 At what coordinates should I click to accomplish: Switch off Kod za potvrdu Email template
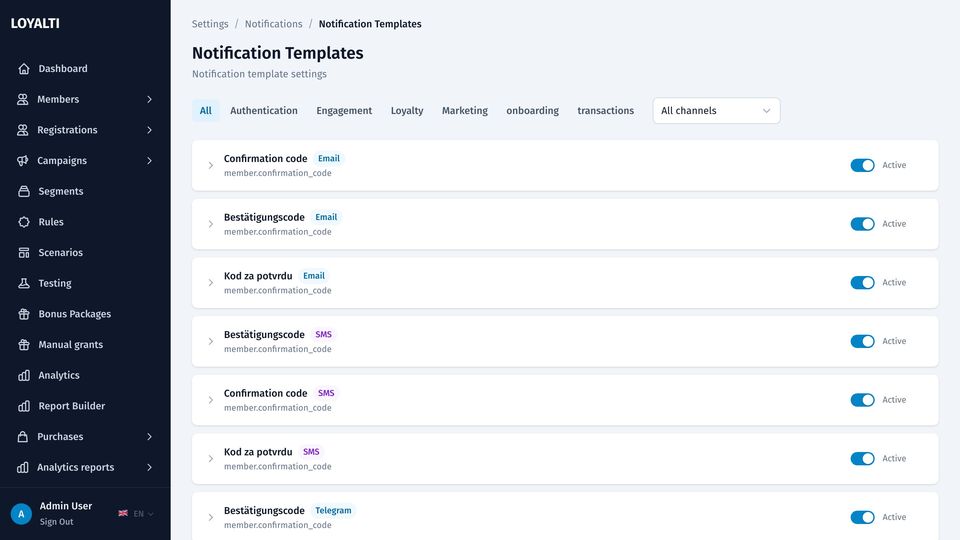tap(862, 283)
